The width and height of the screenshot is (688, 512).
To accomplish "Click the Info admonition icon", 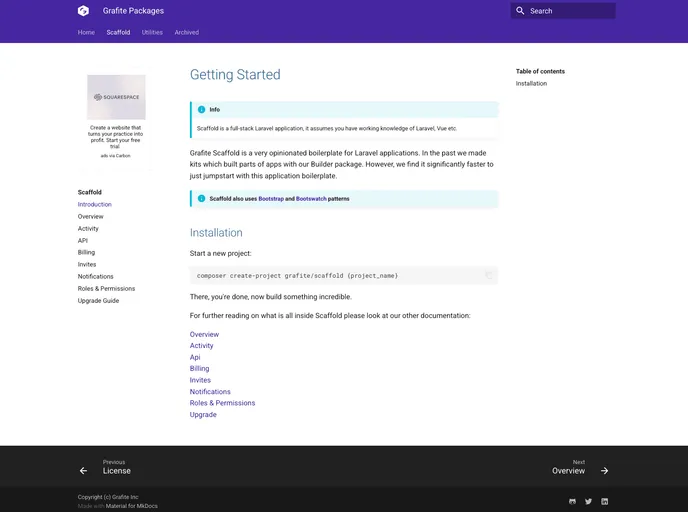I will click(x=201, y=110).
